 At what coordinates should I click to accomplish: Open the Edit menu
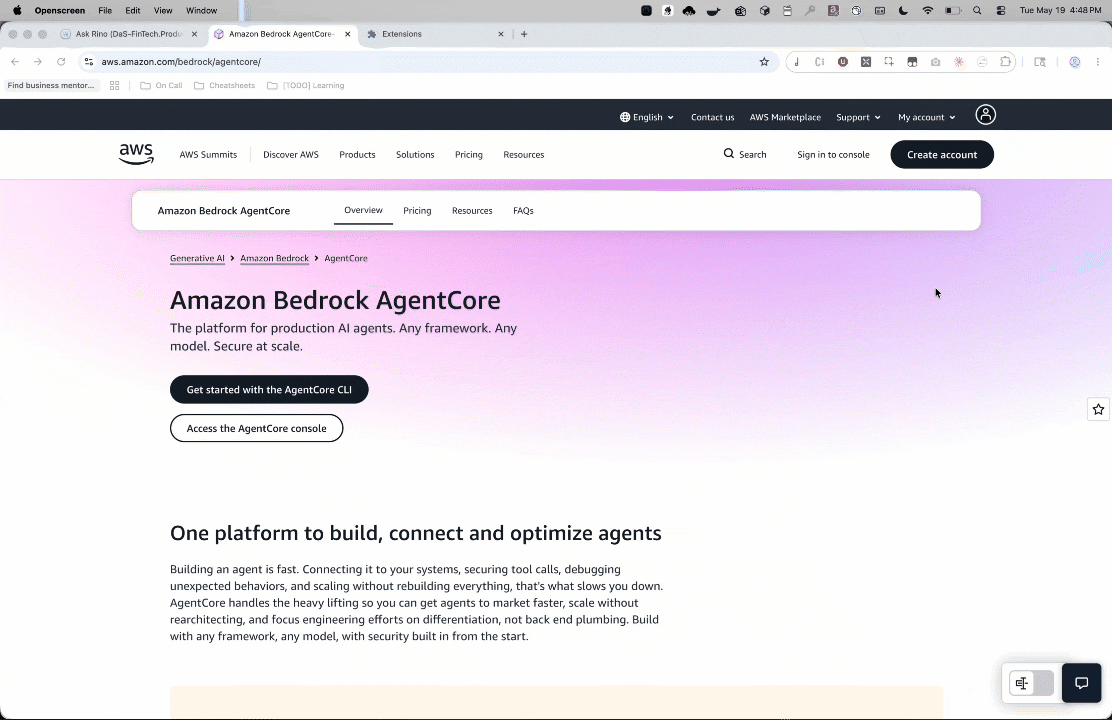click(133, 11)
